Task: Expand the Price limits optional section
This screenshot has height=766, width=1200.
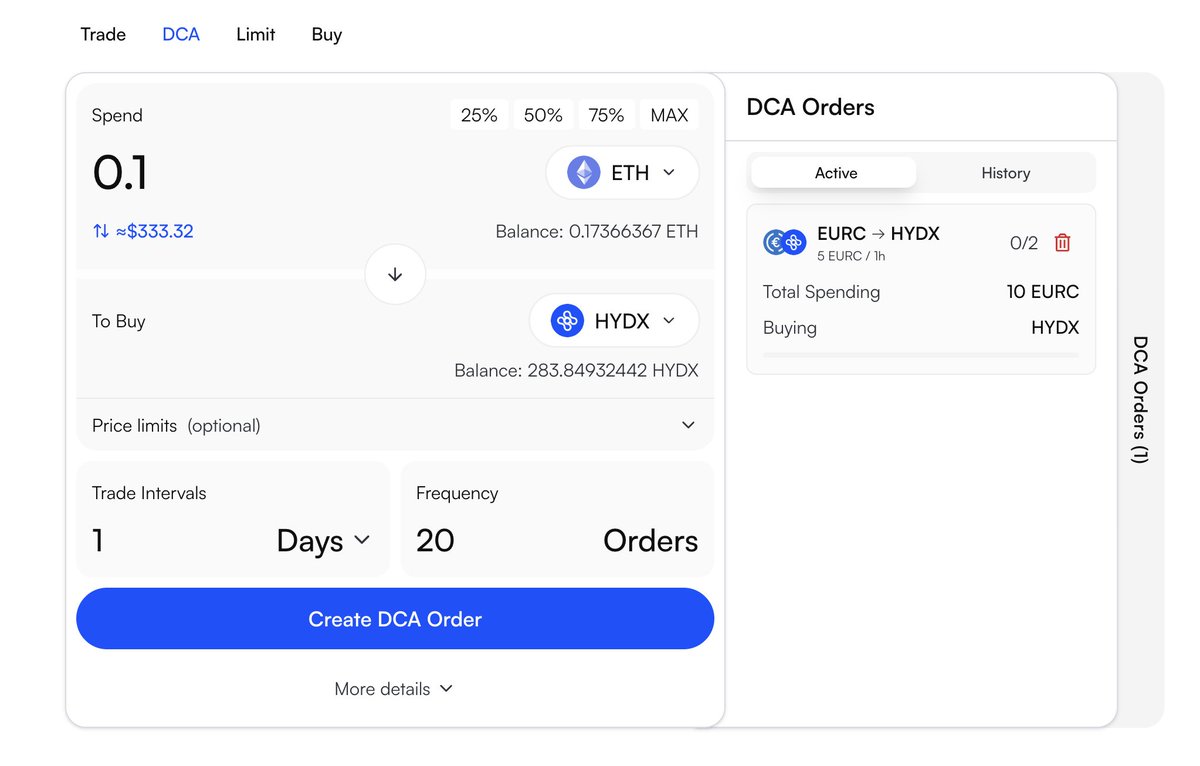Action: click(x=395, y=425)
